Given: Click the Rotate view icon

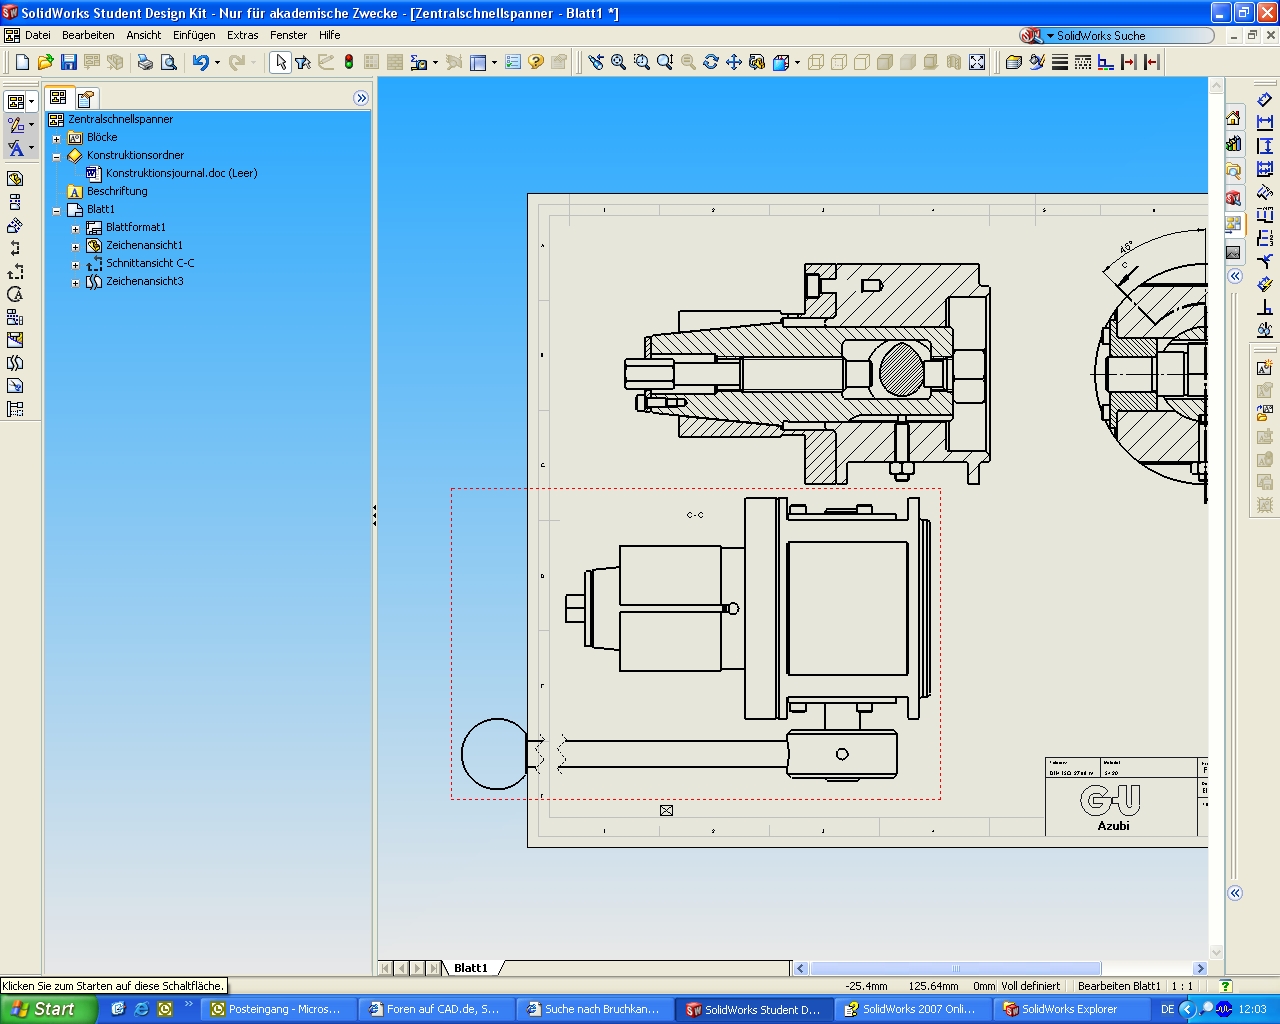Looking at the screenshot, I should (x=711, y=62).
